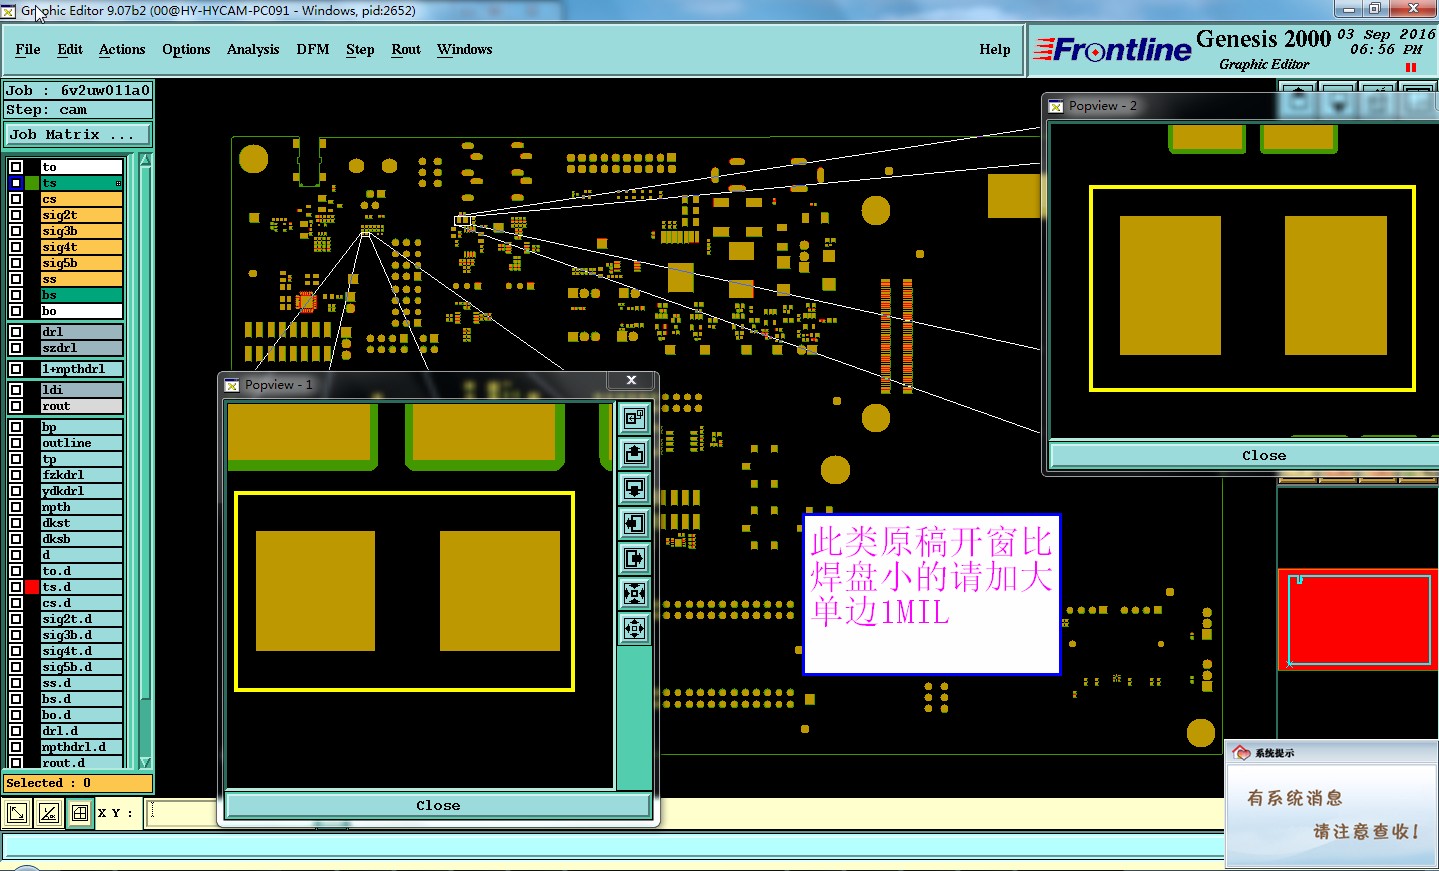This screenshot has height=871, width=1439.
Task: Toggle display checkbox for layer 'sig2t'
Action: (16, 215)
